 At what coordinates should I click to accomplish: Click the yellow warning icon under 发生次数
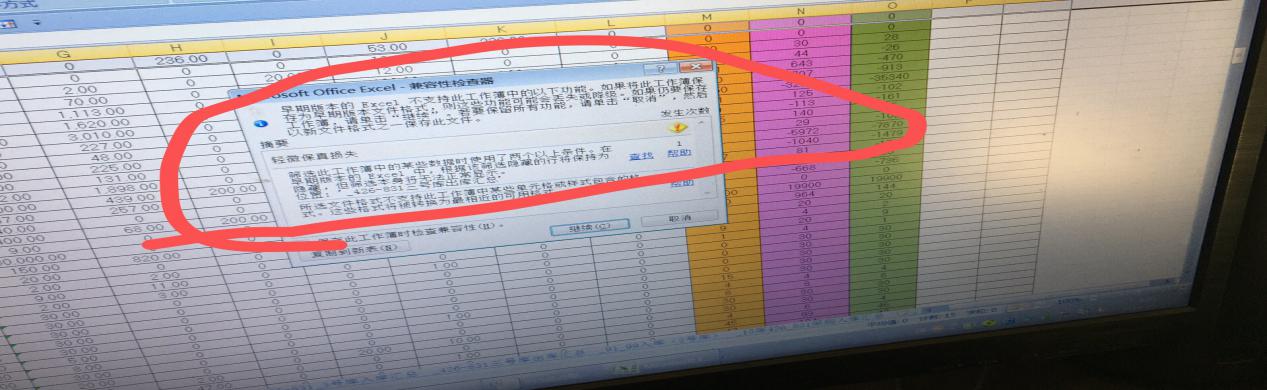[x=678, y=127]
